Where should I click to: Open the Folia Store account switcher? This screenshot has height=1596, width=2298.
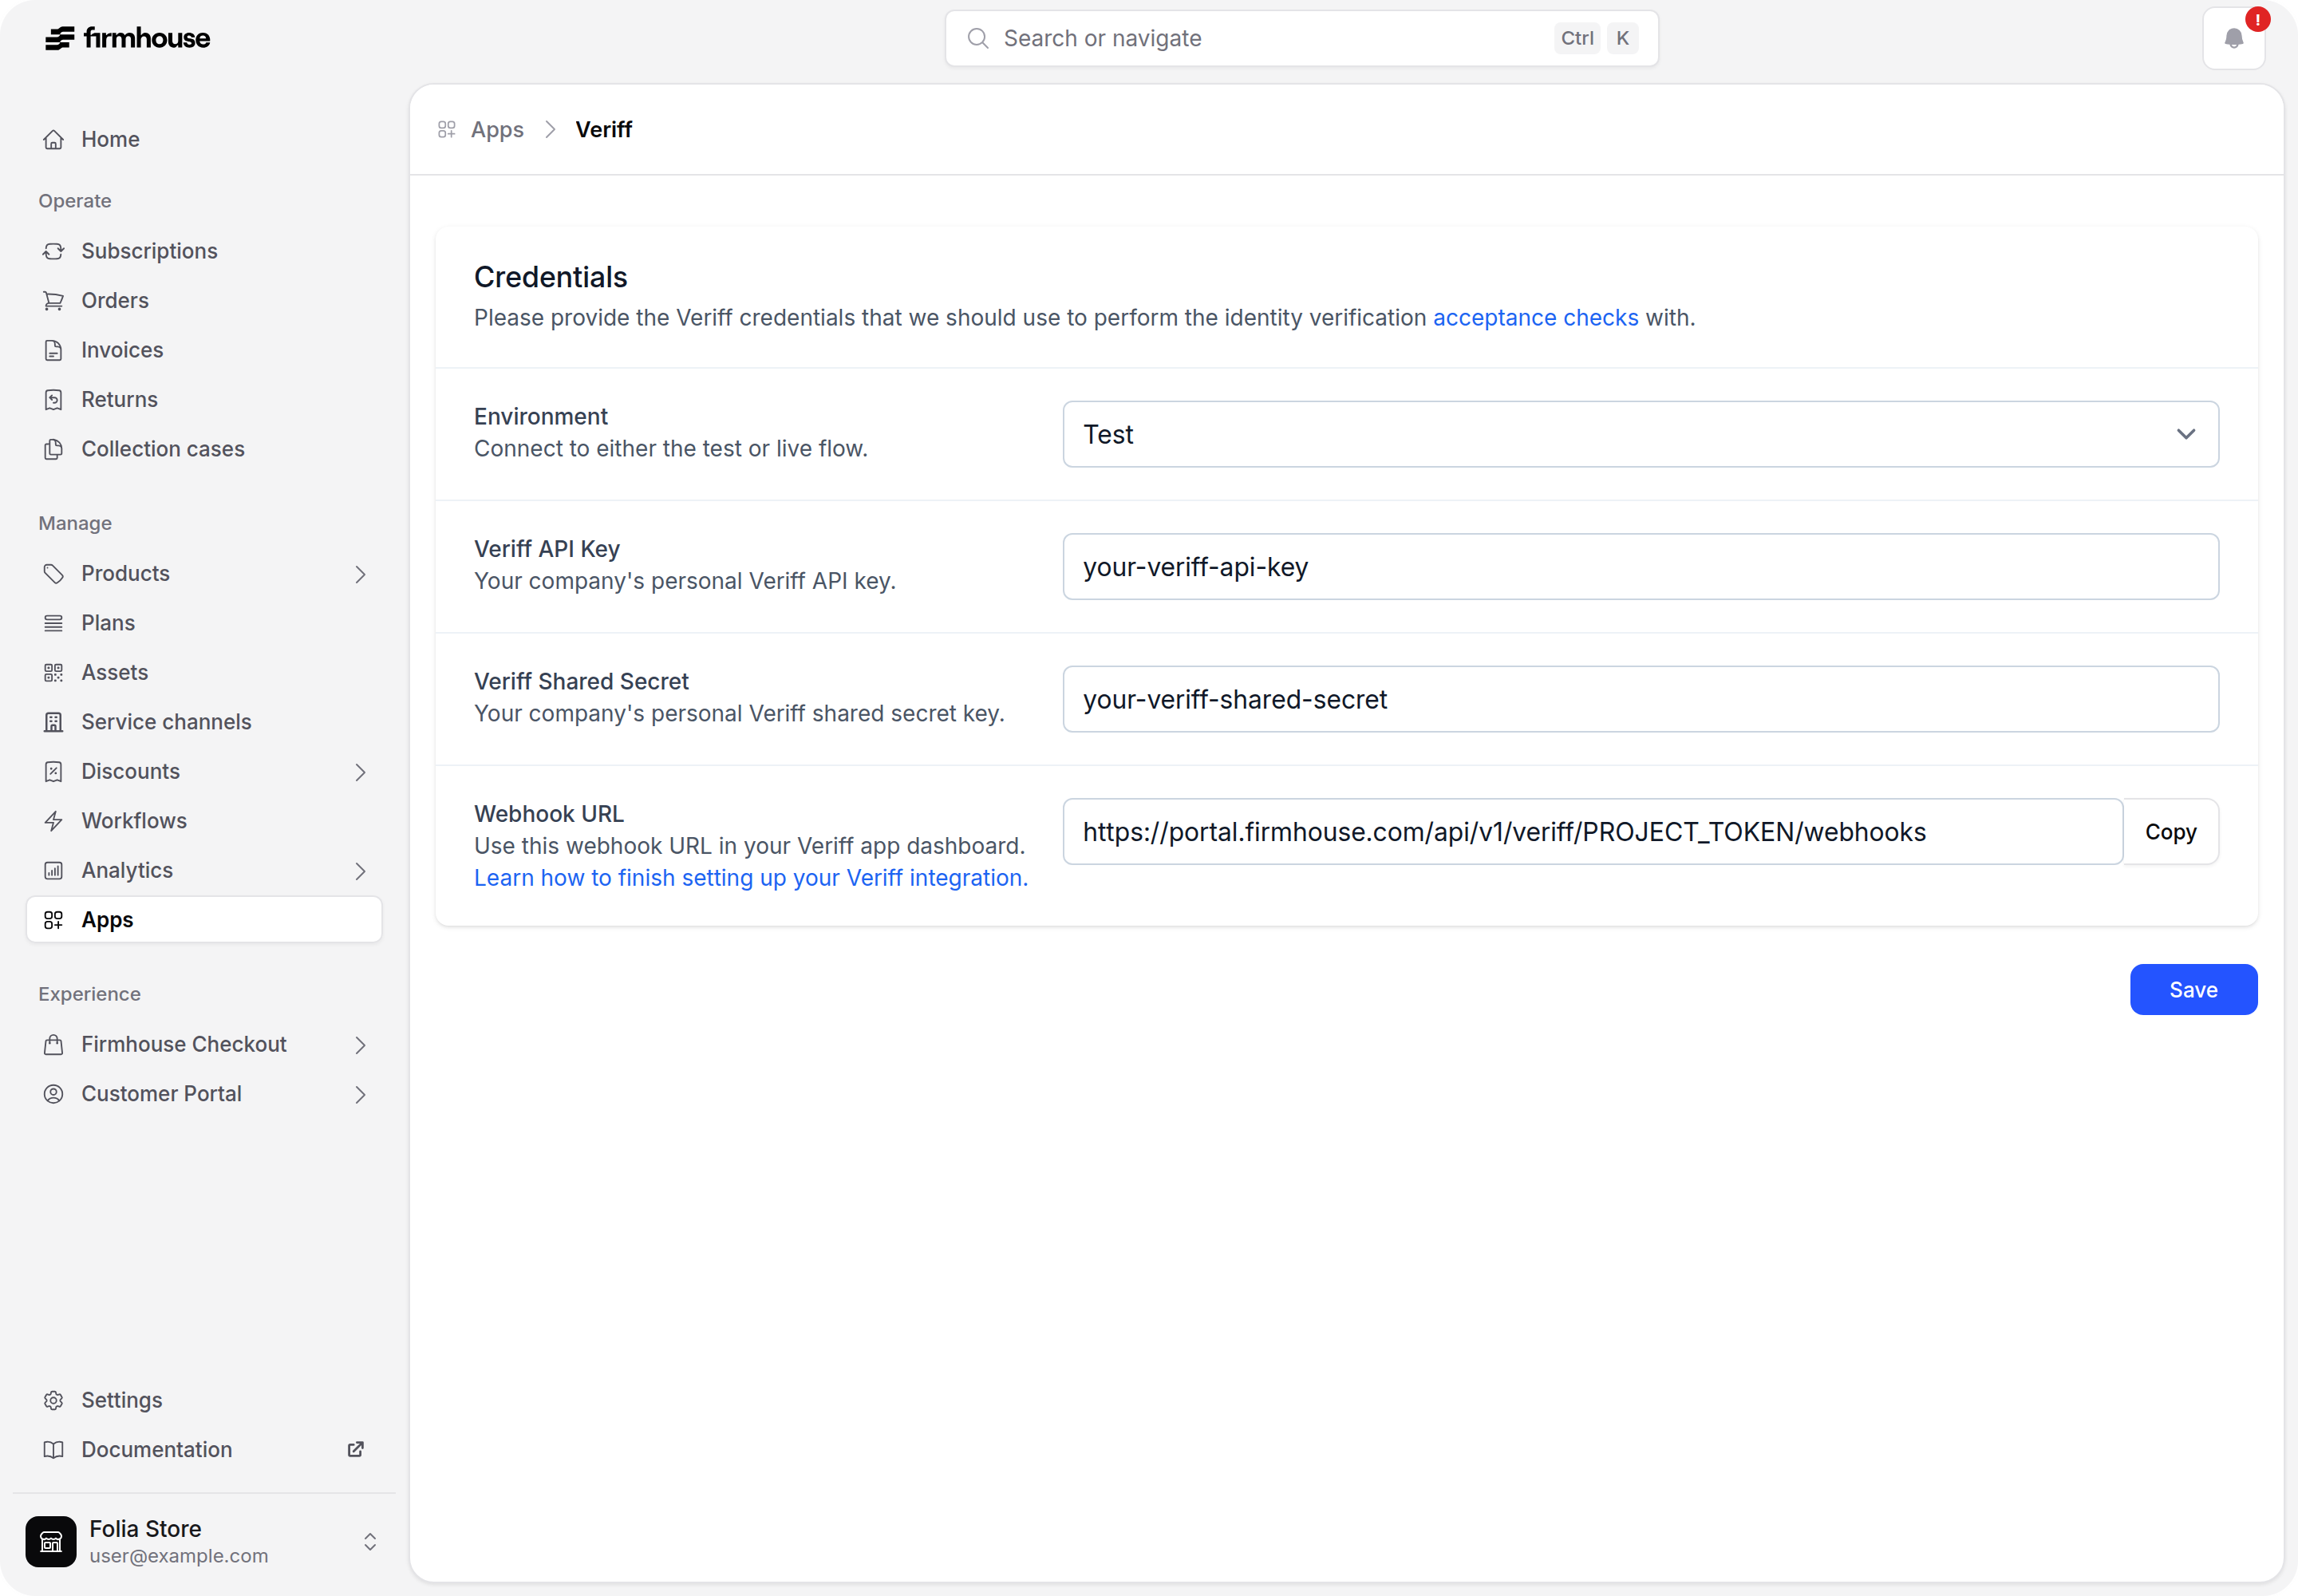[204, 1541]
